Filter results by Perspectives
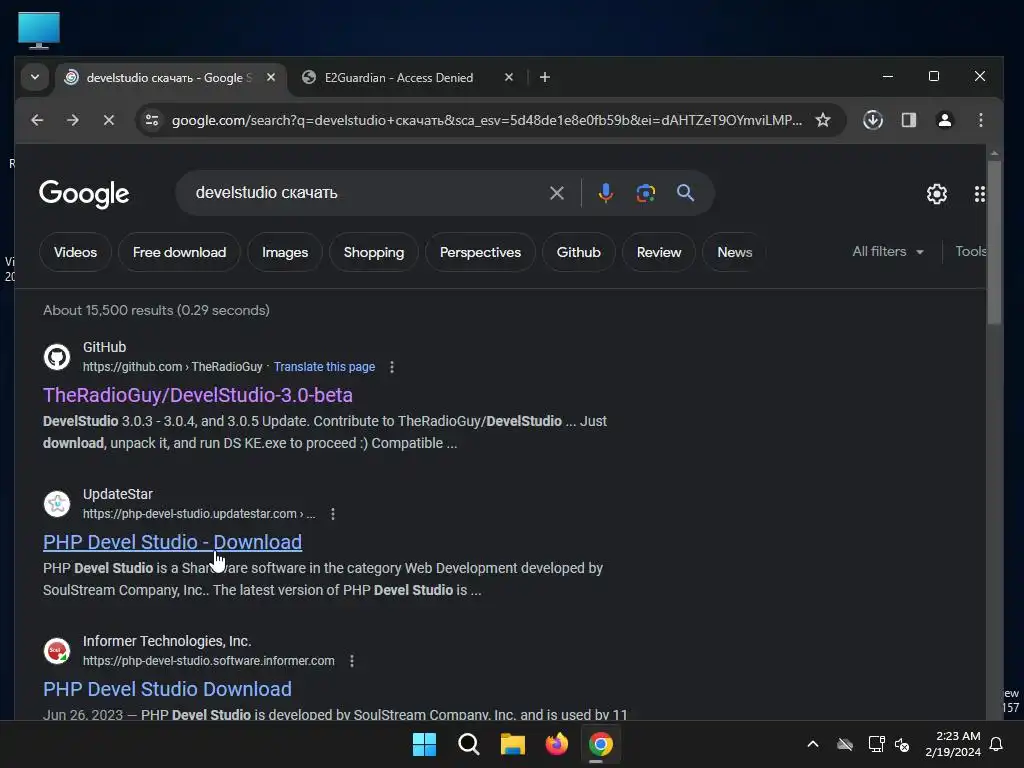 point(480,252)
